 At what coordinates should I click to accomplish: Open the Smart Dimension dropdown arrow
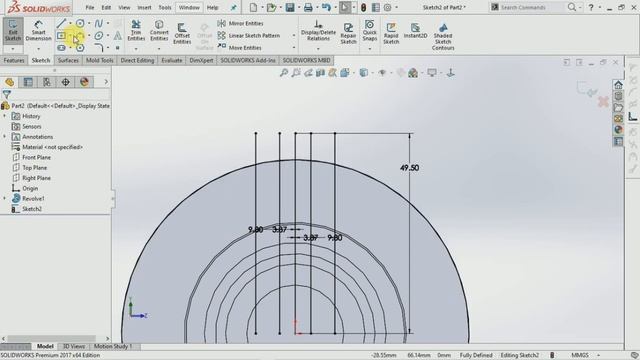pyautogui.click(x=38, y=49)
